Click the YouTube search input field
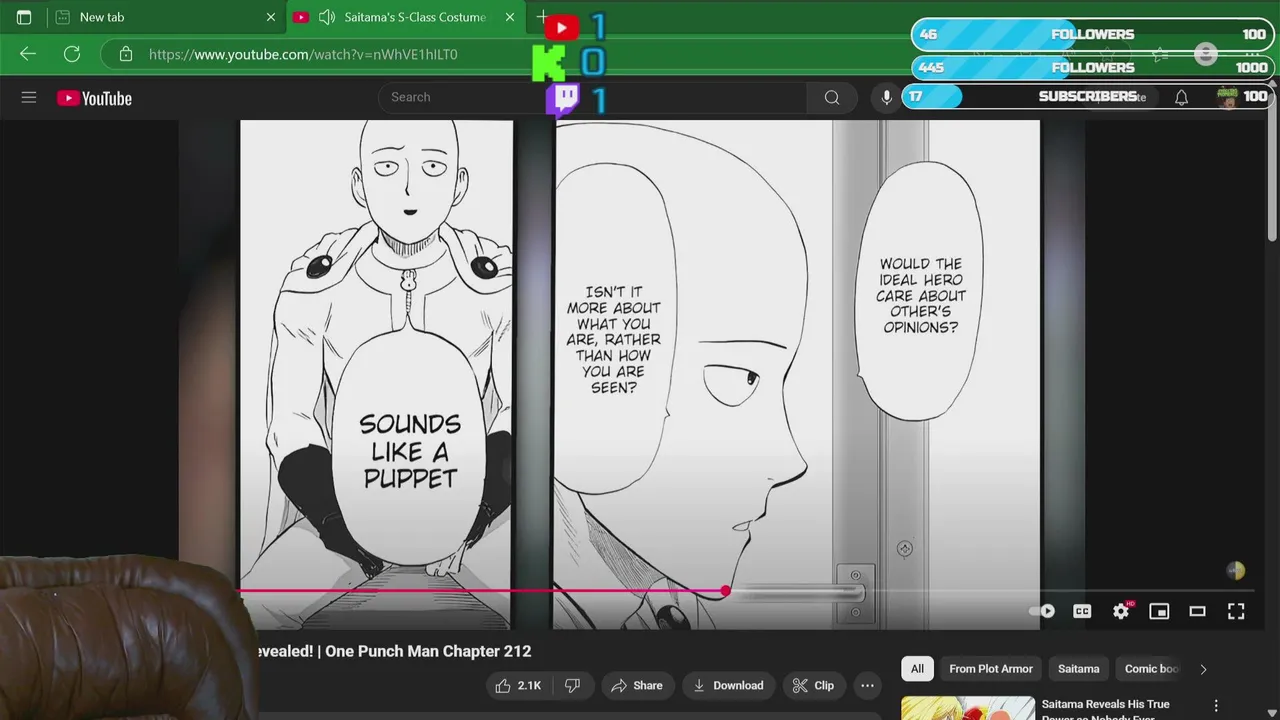This screenshot has height=720, width=1280. point(592,97)
